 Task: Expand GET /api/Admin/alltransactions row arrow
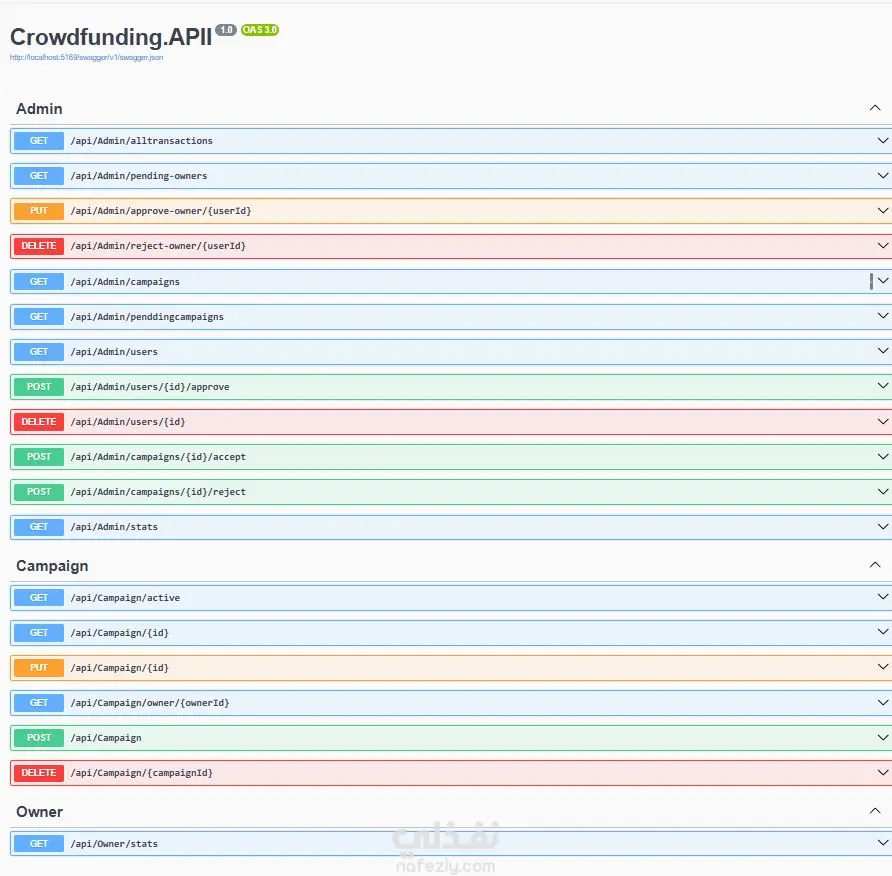[882, 141]
